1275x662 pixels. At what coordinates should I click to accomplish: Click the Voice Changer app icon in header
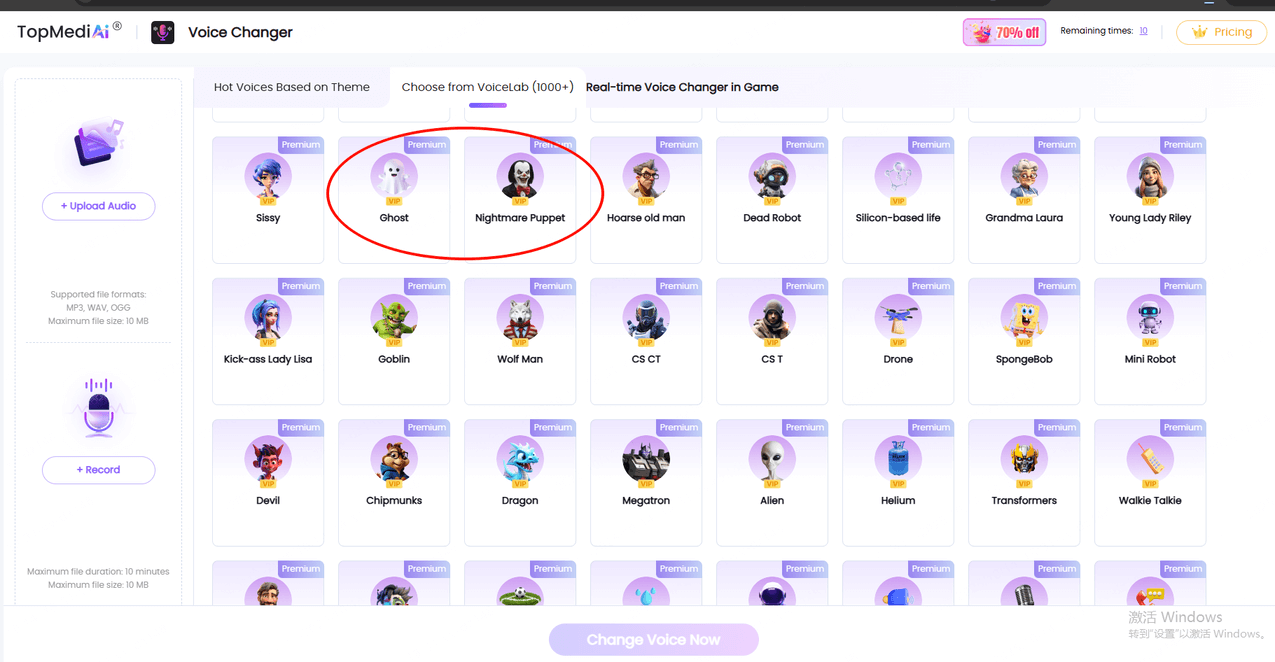pyautogui.click(x=162, y=33)
